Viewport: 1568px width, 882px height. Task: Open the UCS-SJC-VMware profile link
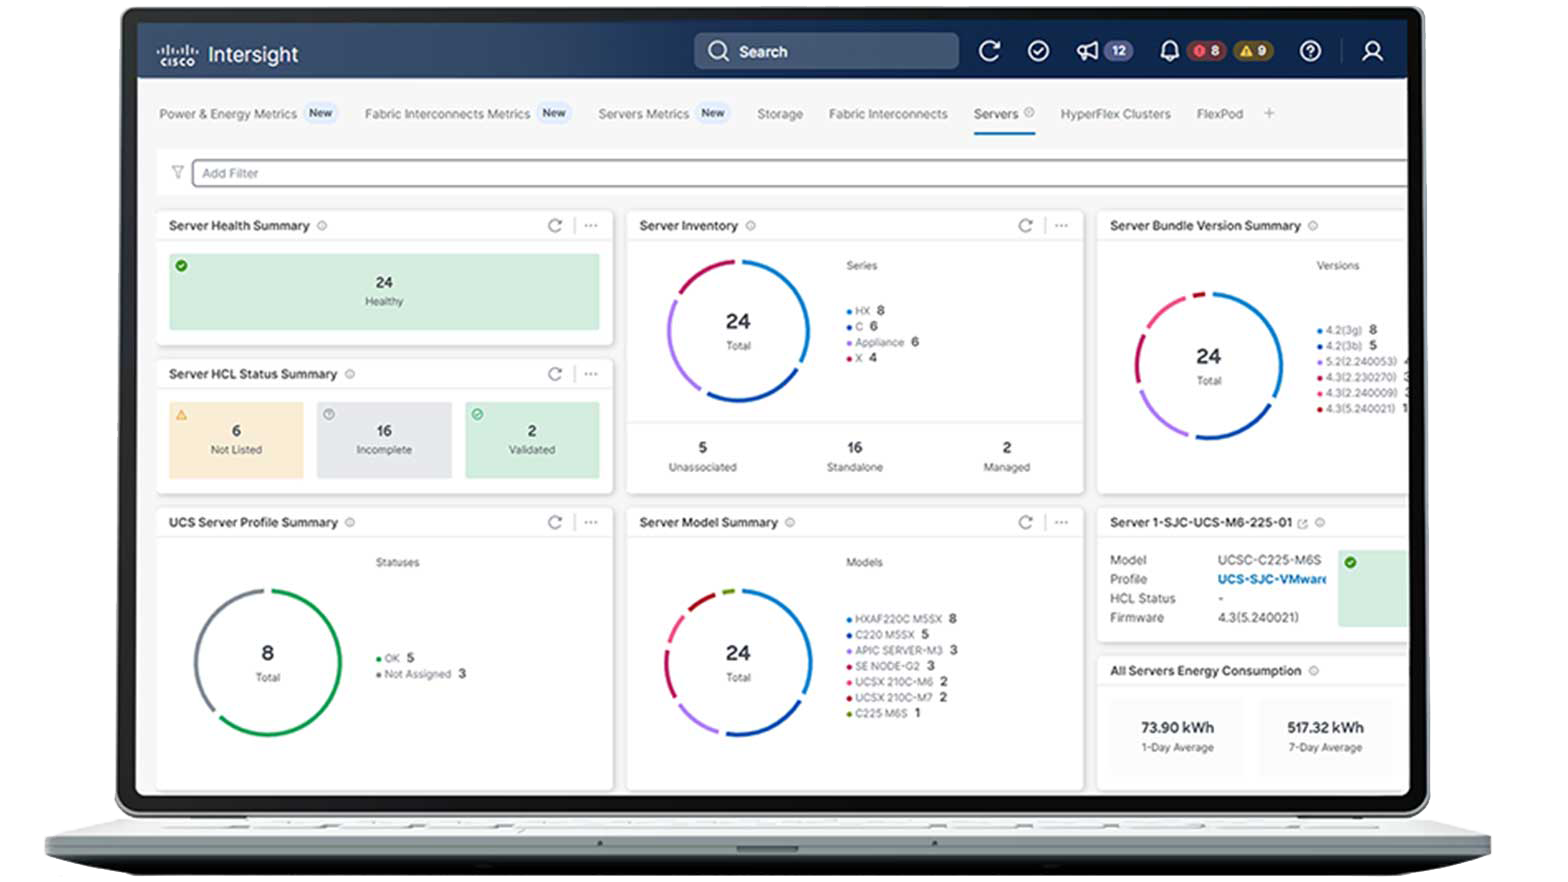click(x=1271, y=579)
